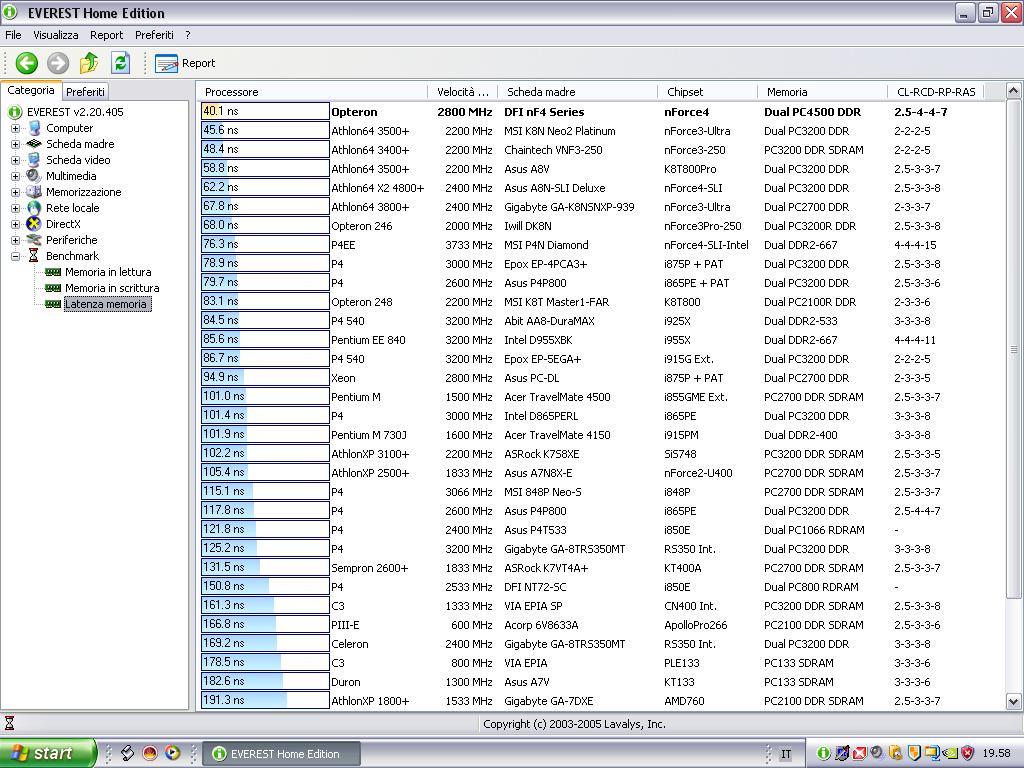Expand the Scheda madre tree node
The image size is (1024, 768).
tap(15, 144)
